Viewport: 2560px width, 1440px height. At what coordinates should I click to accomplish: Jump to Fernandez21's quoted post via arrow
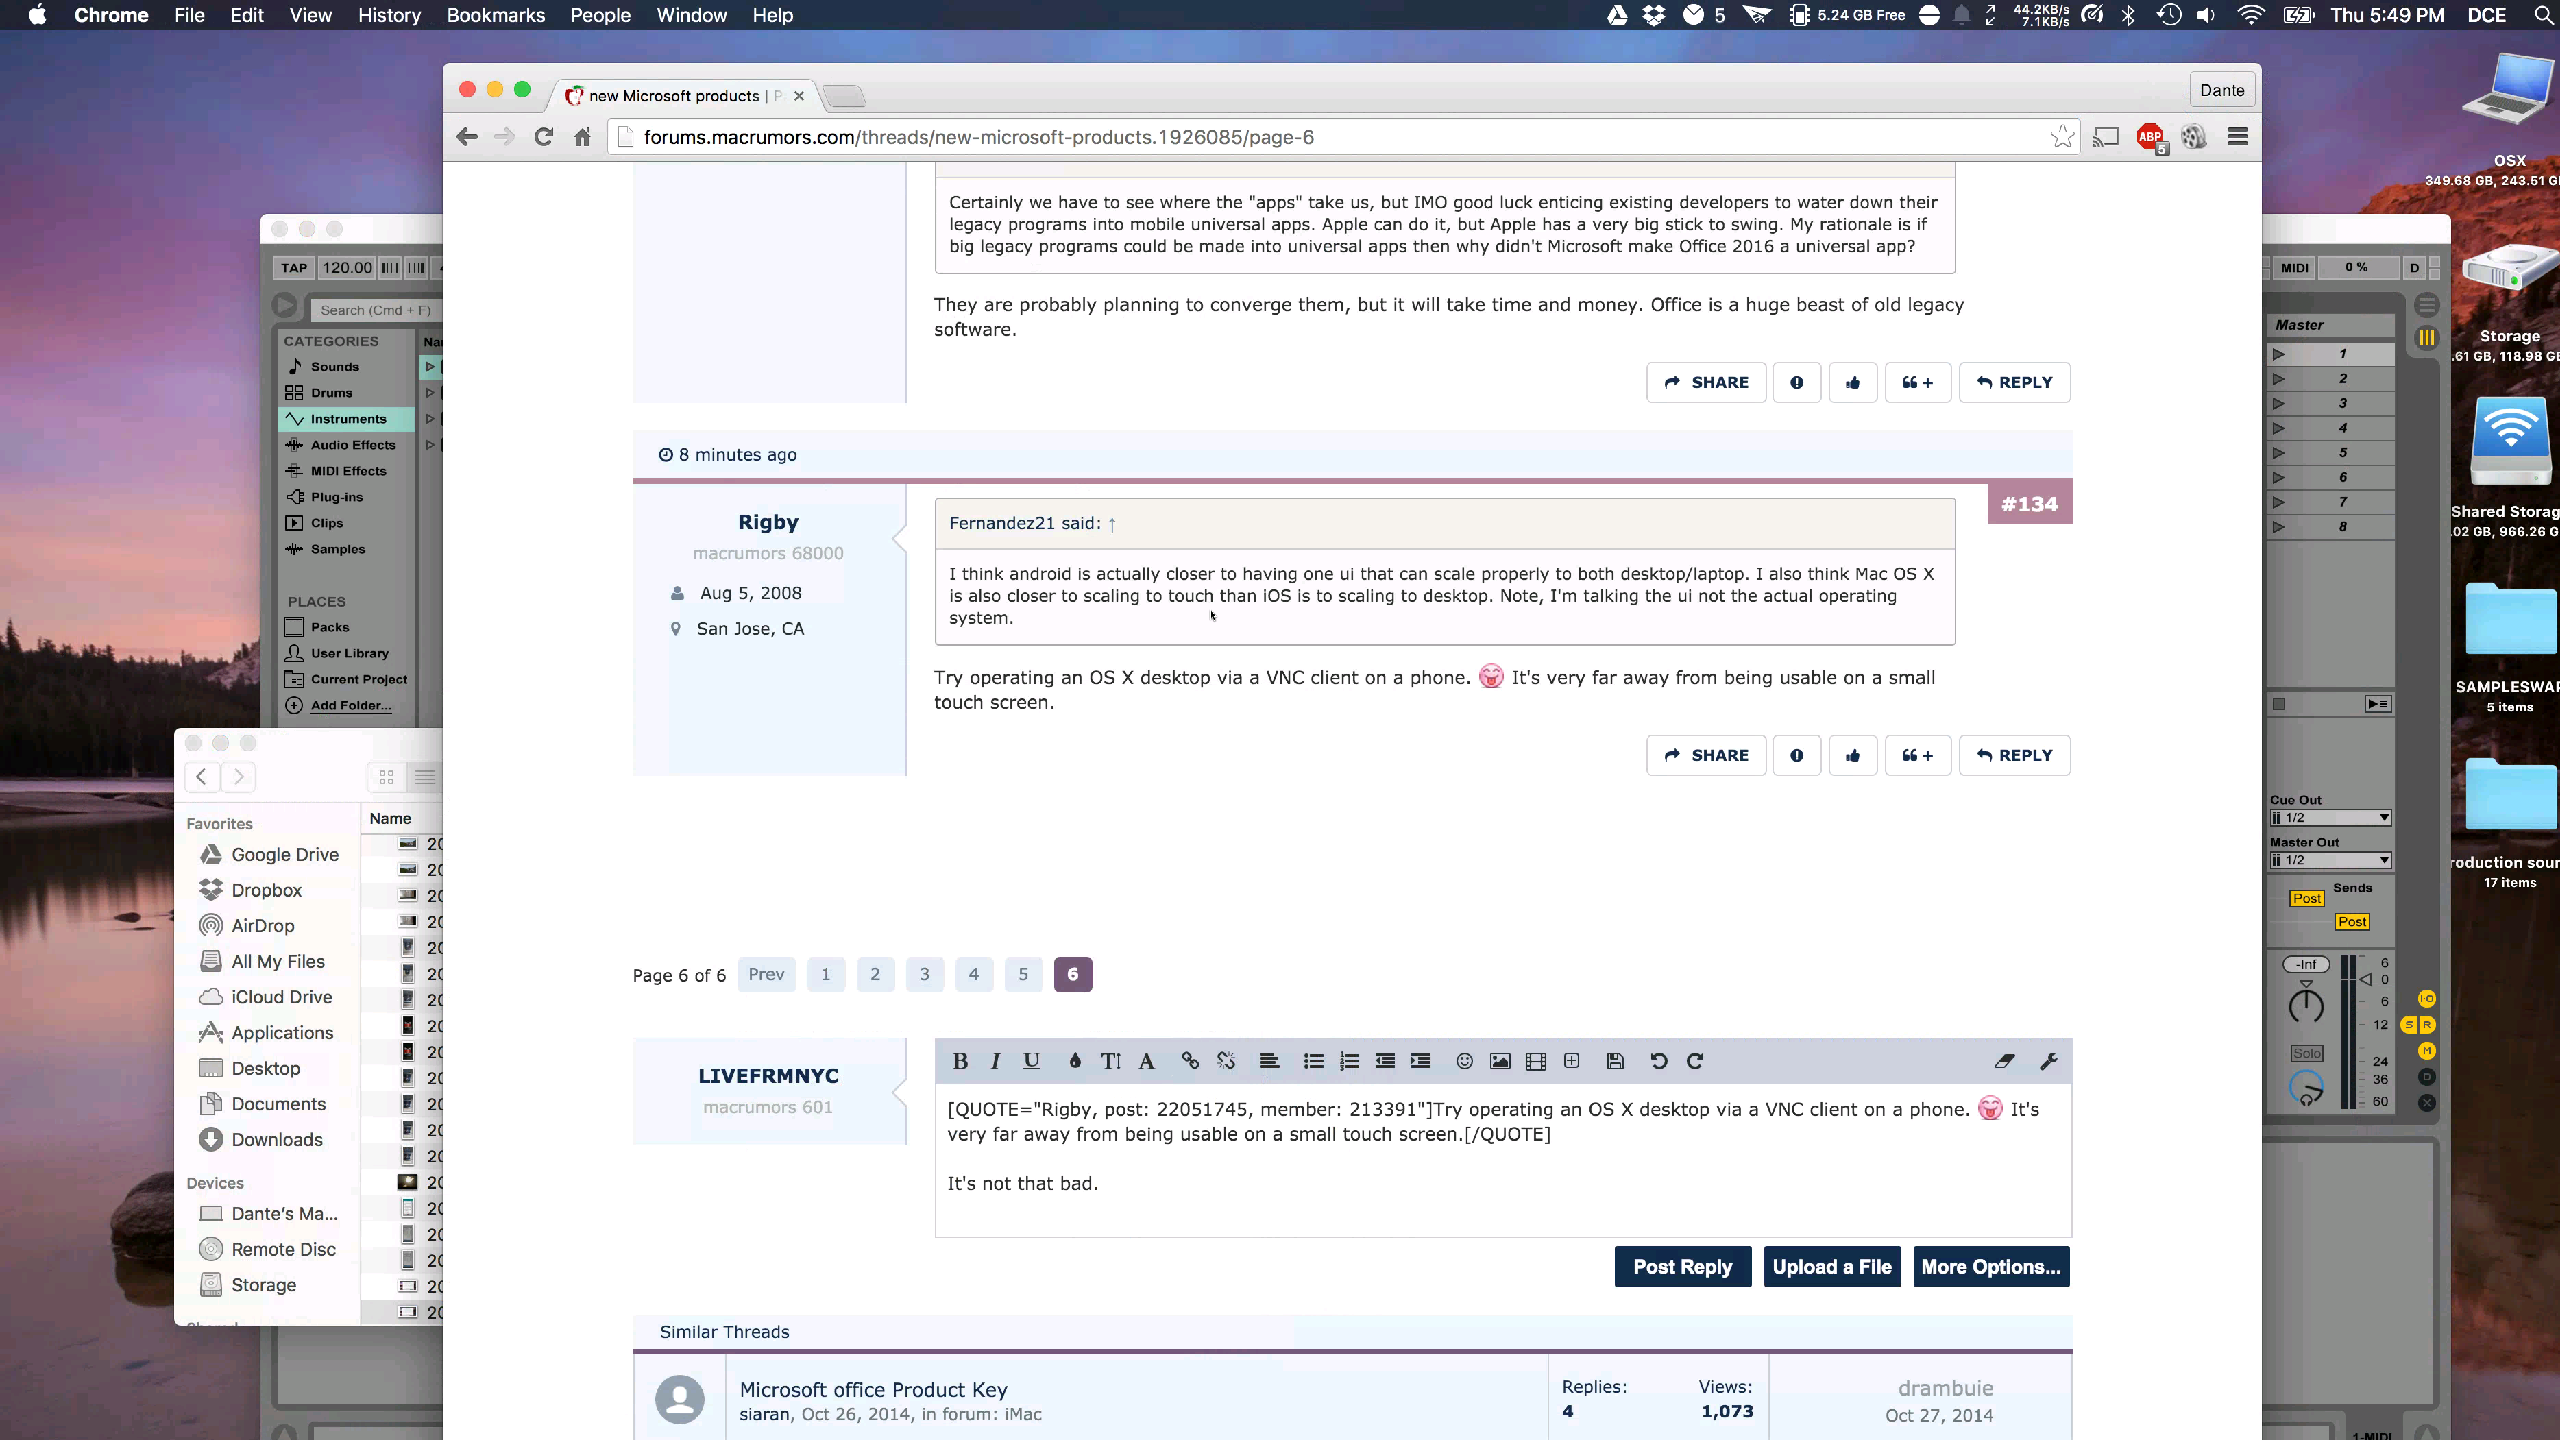[1112, 524]
